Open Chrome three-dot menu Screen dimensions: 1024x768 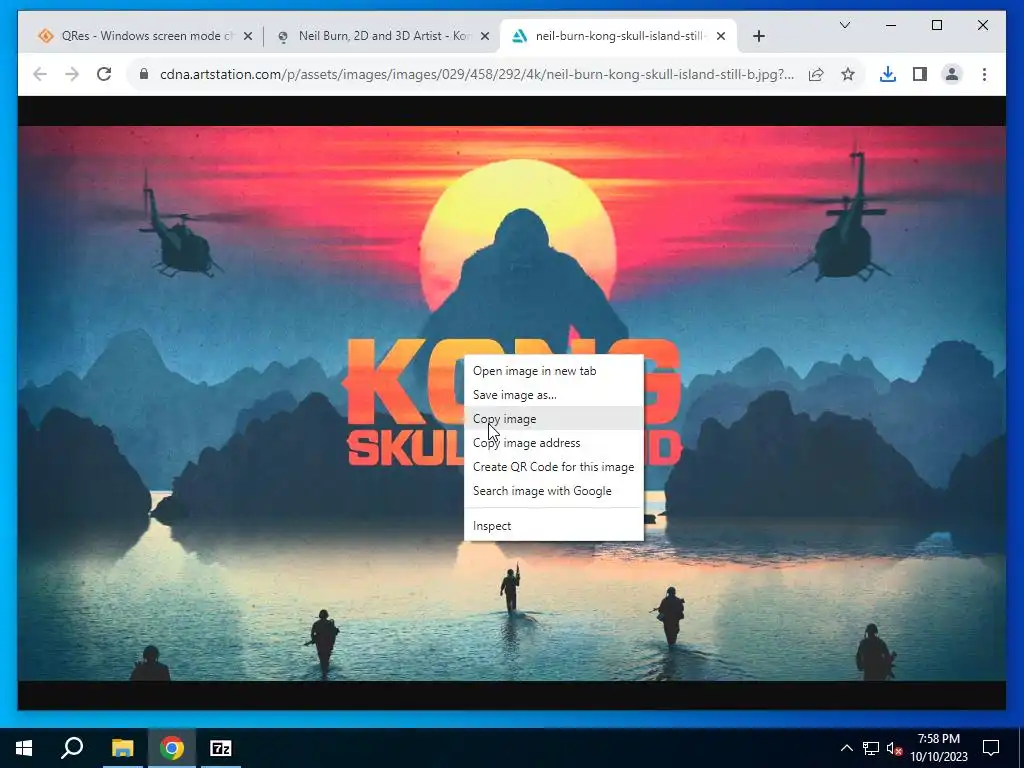(984, 74)
